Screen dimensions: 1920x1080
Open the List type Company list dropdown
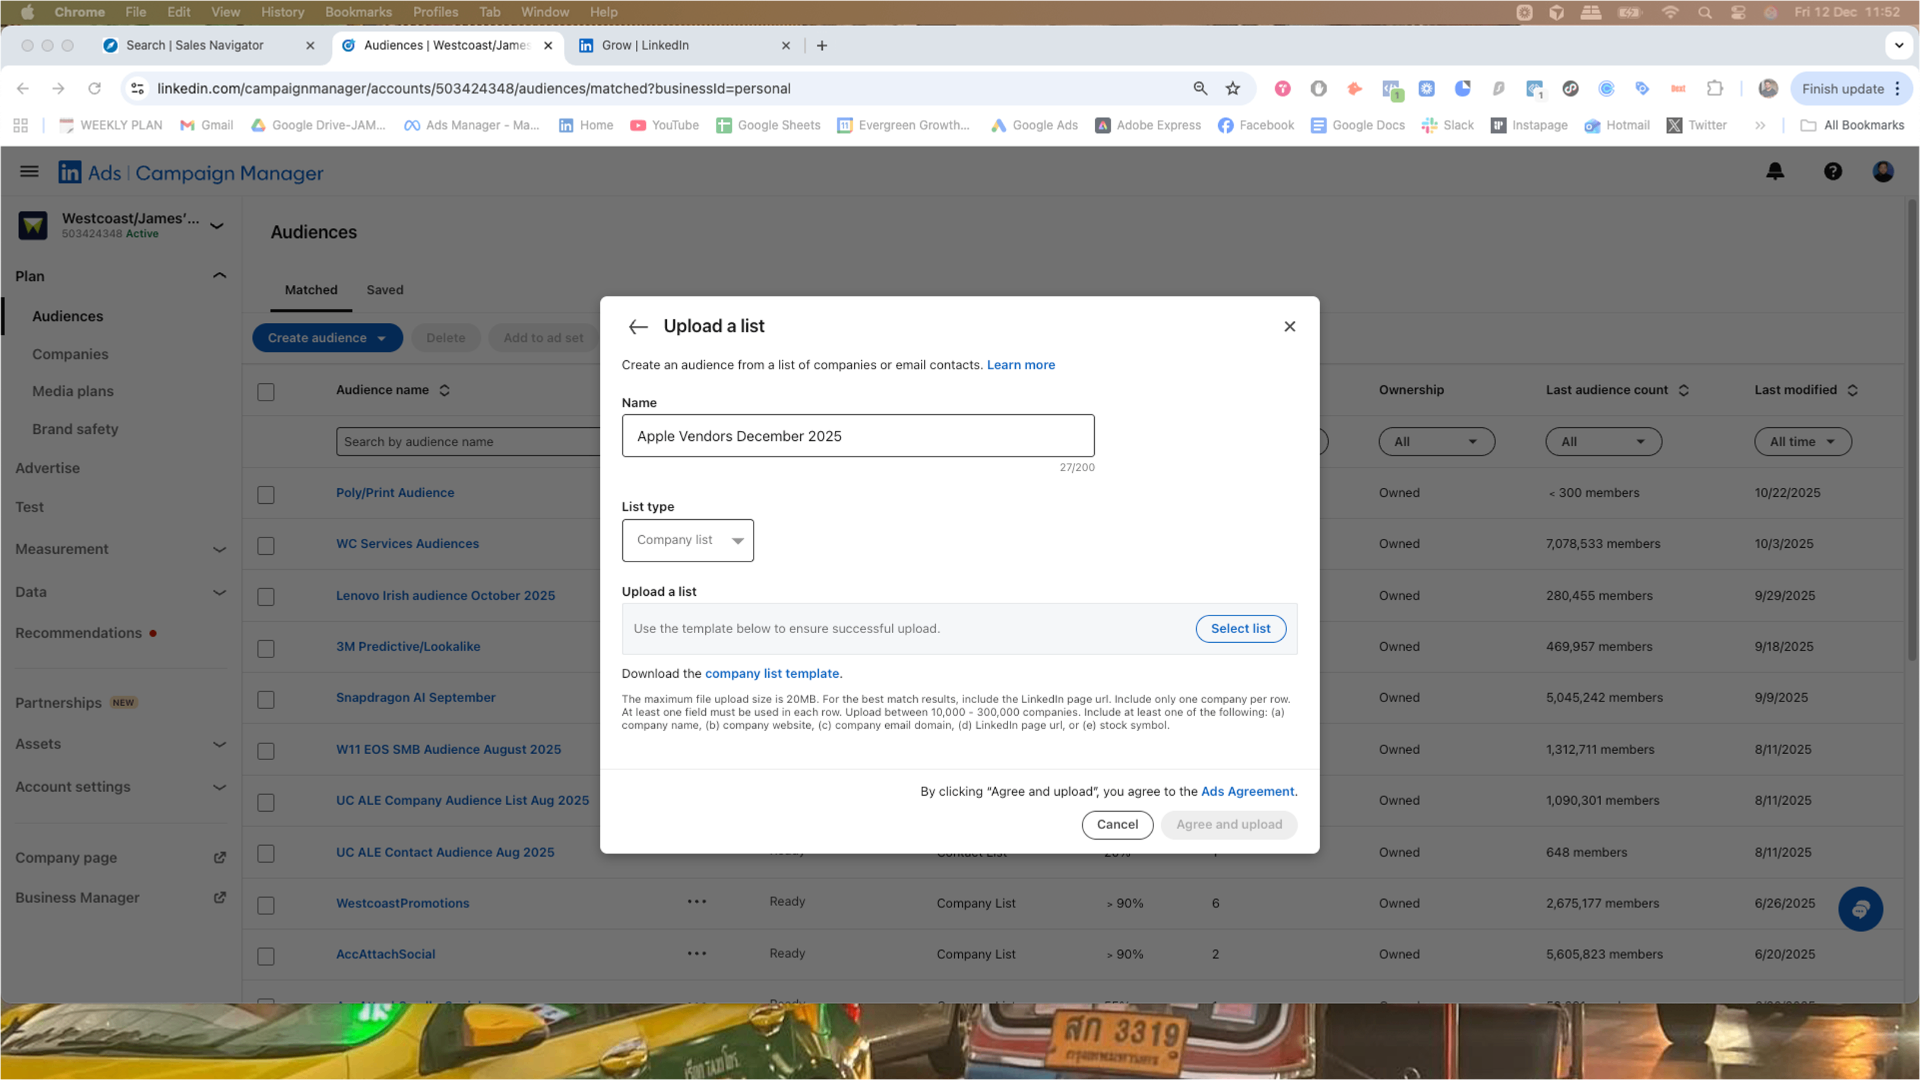pos(688,540)
